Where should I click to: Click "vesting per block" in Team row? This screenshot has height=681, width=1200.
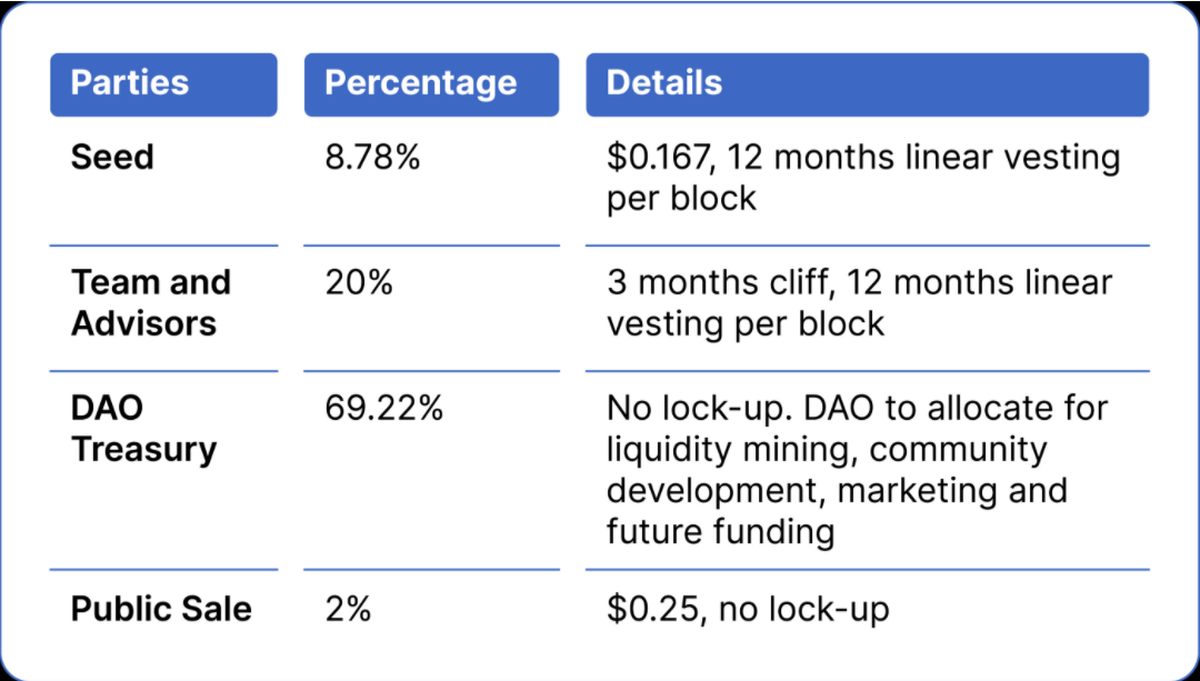click(745, 324)
